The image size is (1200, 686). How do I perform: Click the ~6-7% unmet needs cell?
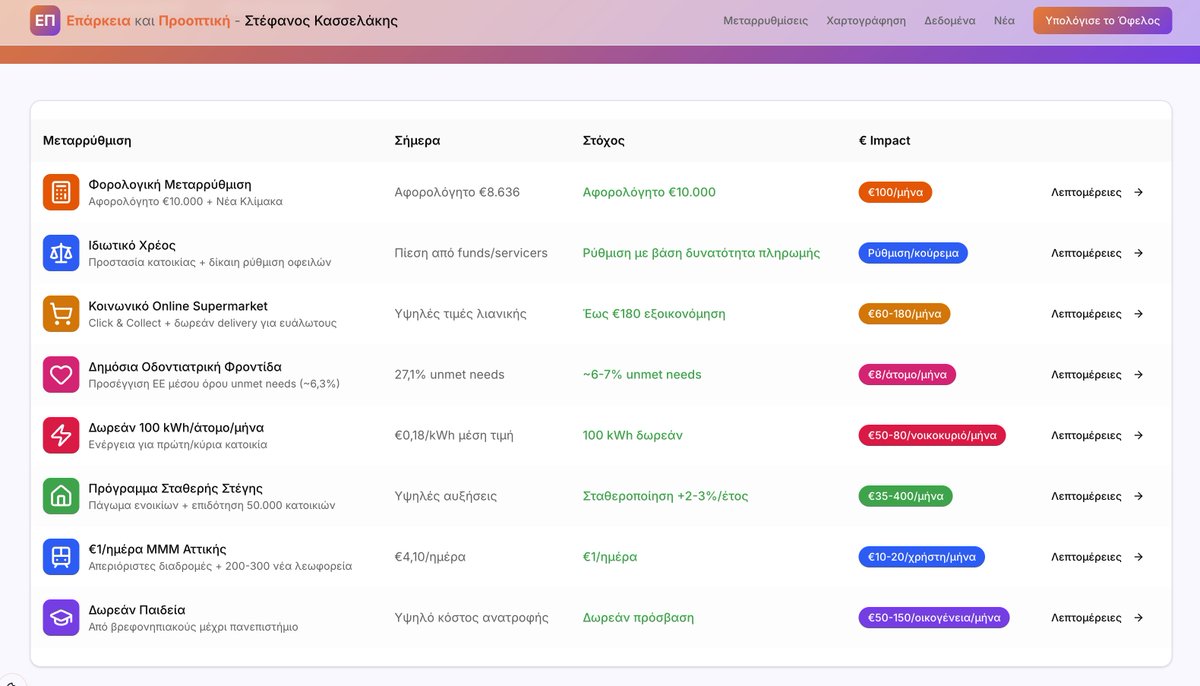point(642,374)
